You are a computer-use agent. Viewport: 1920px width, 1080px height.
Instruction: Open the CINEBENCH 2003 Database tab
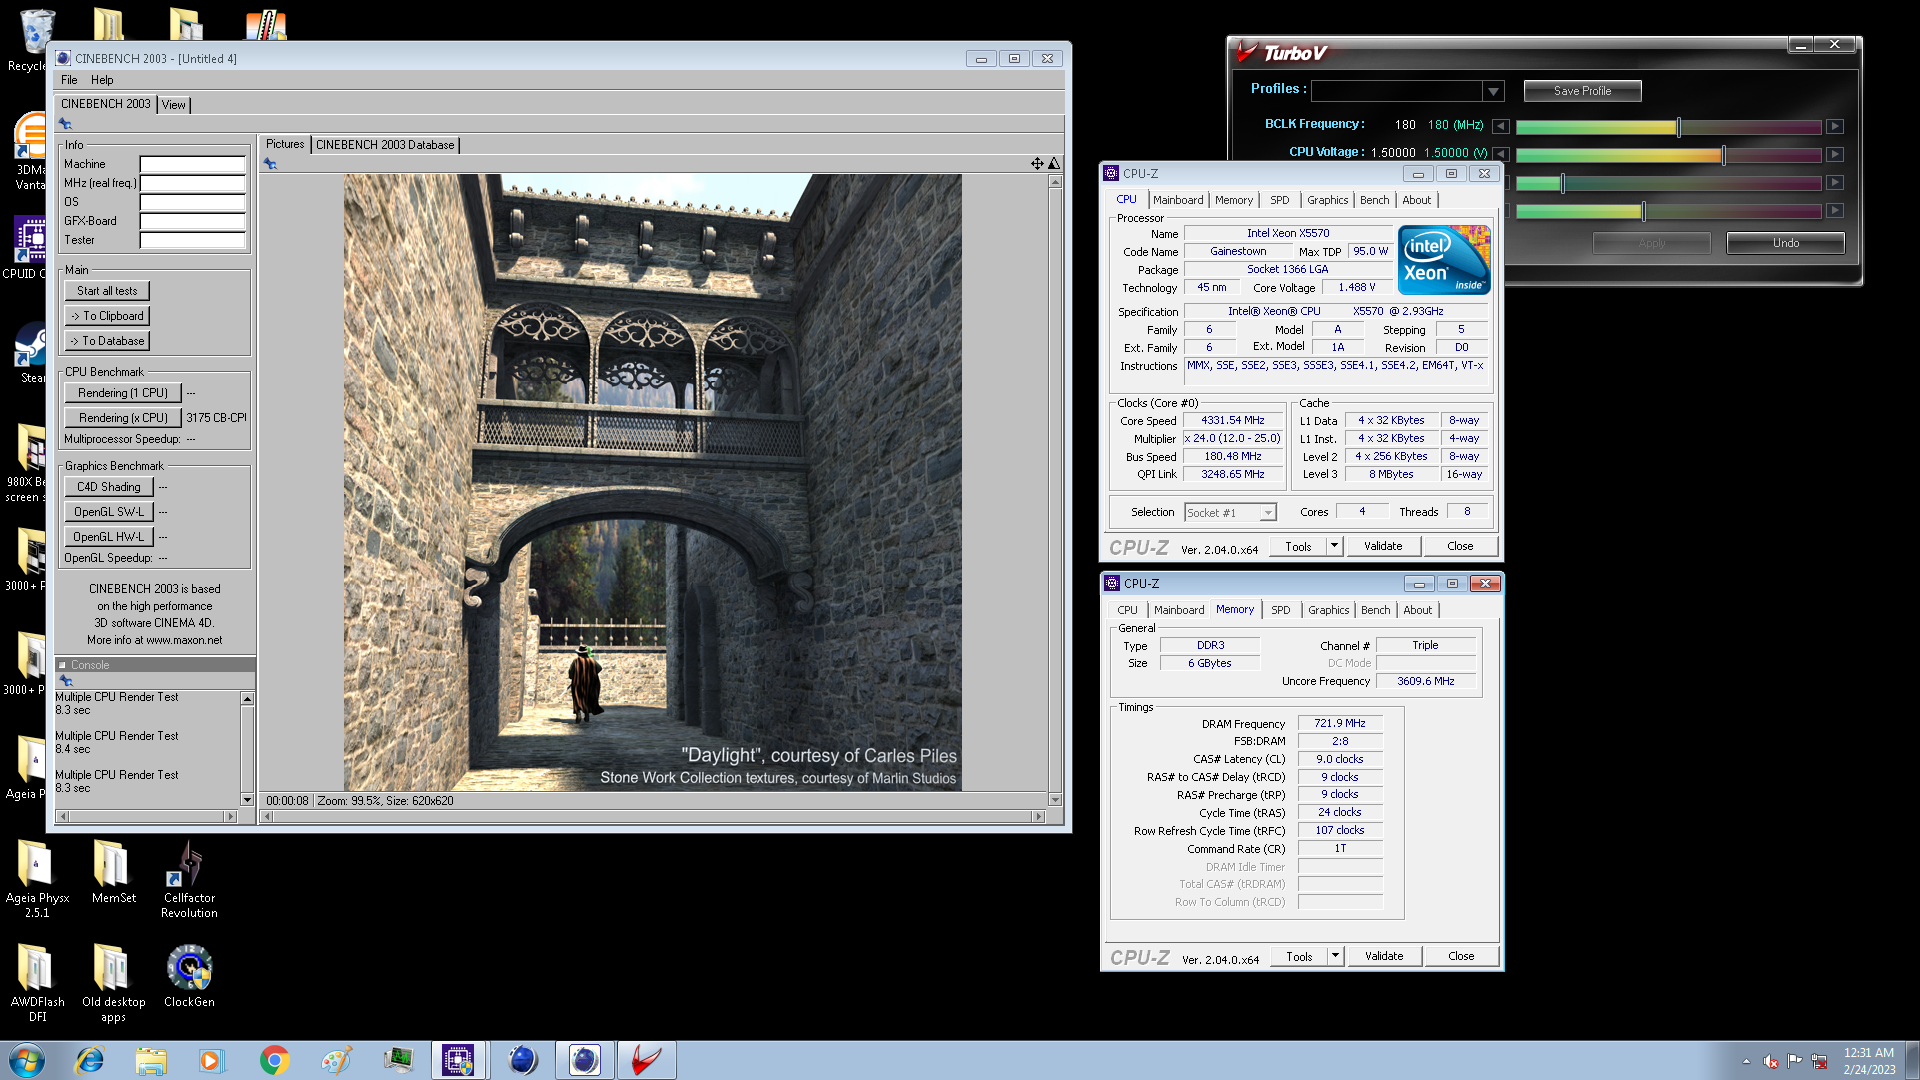coord(385,145)
